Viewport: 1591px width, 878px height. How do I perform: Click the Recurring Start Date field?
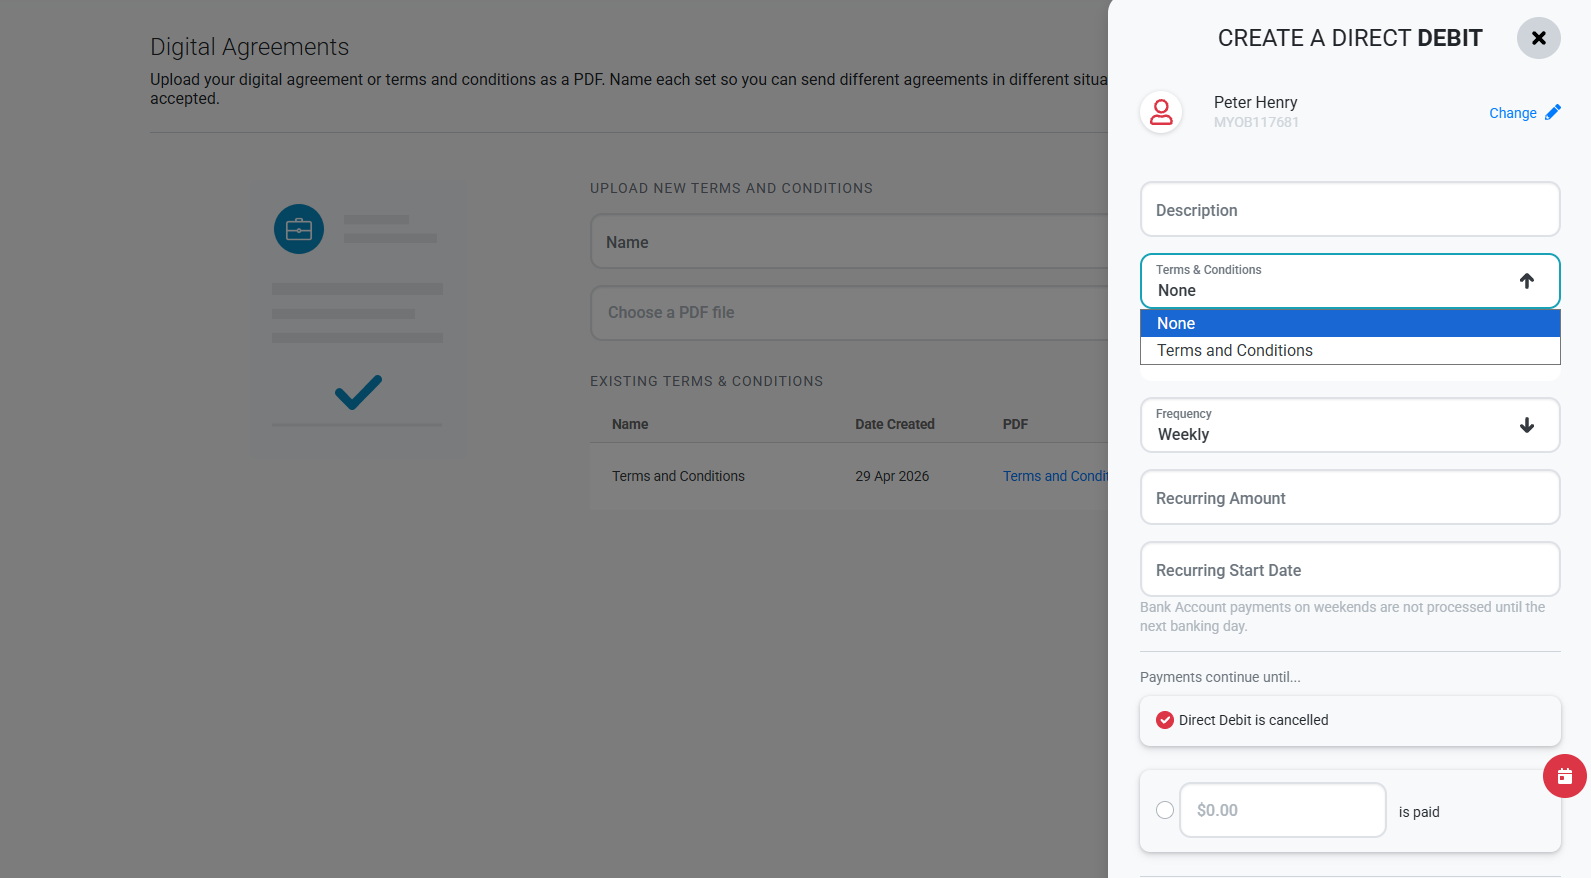[1349, 570]
